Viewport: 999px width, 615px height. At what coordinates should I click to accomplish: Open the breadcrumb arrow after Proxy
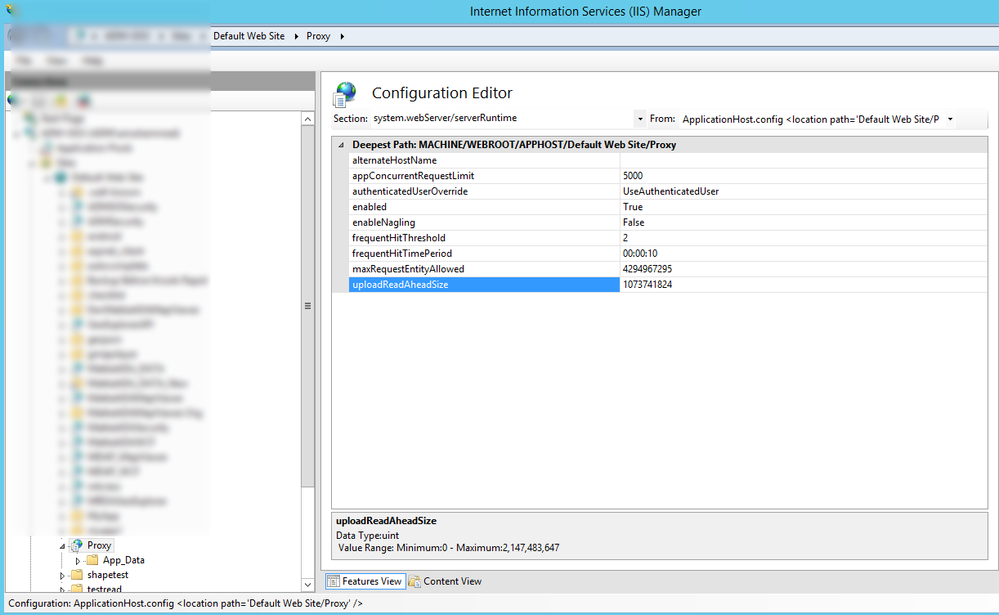[x=342, y=36]
